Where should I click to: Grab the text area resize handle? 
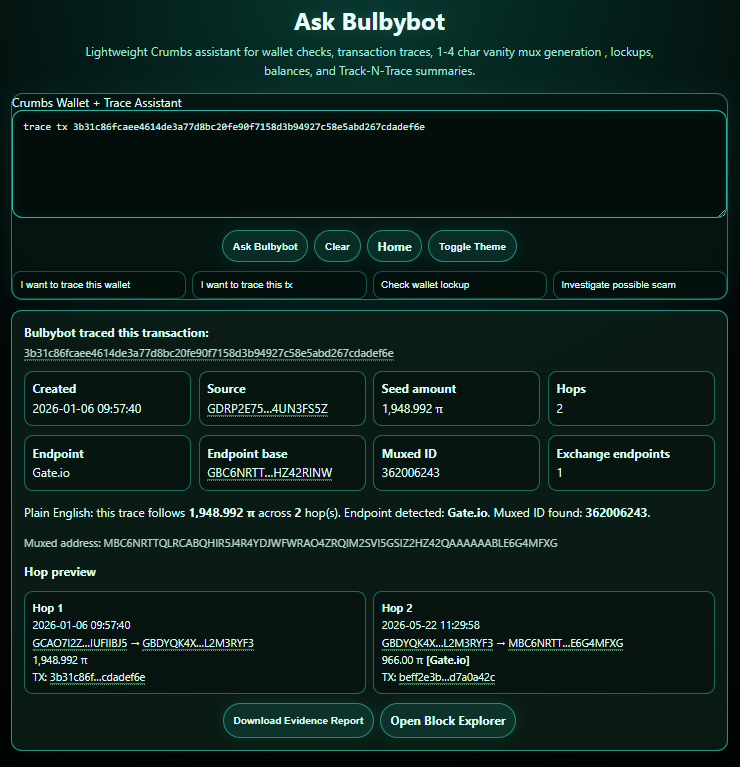pos(722,213)
